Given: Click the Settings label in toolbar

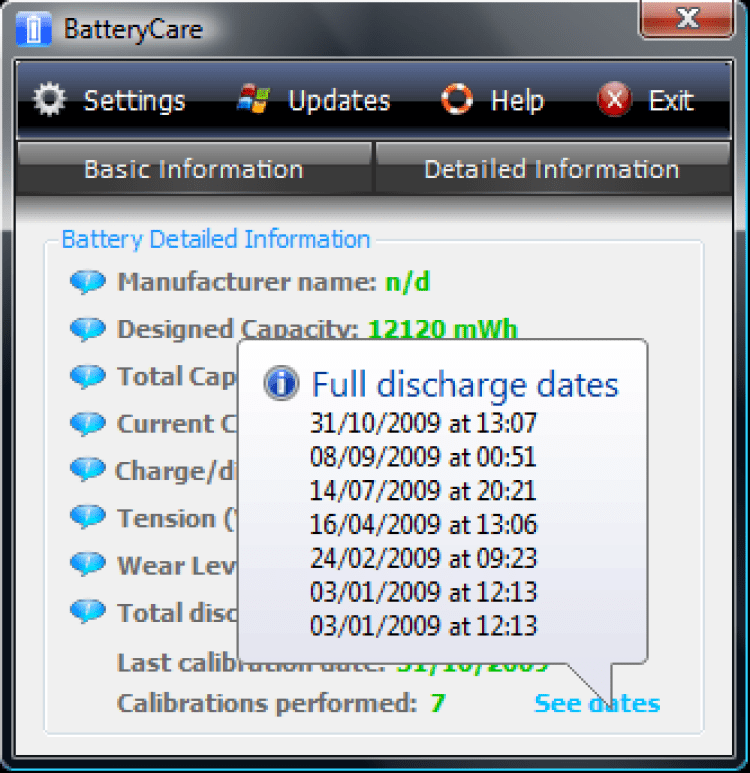Looking at the screenshot, I should click(x=135, y=101).
